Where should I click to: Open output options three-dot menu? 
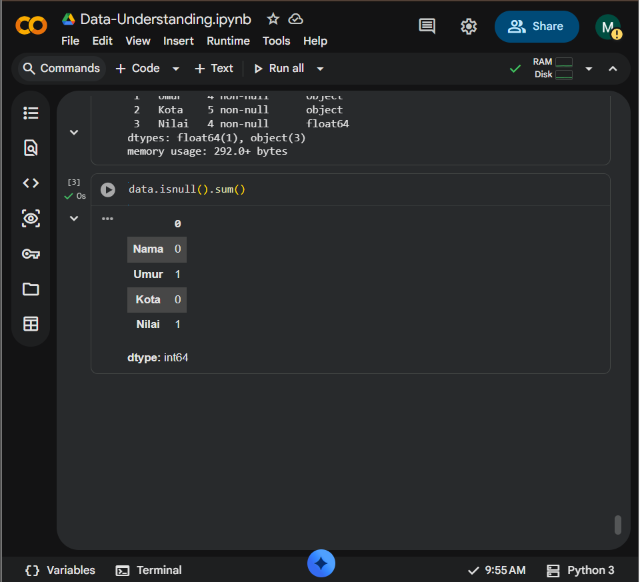[x=107, y=218]
